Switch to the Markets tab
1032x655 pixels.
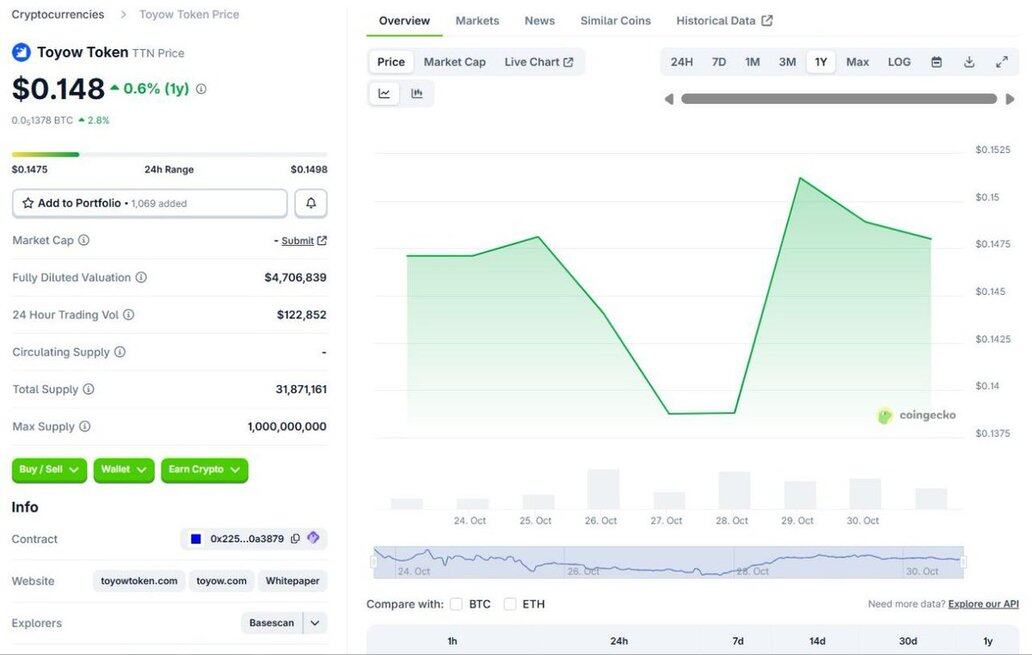click(x=477, y=21)
